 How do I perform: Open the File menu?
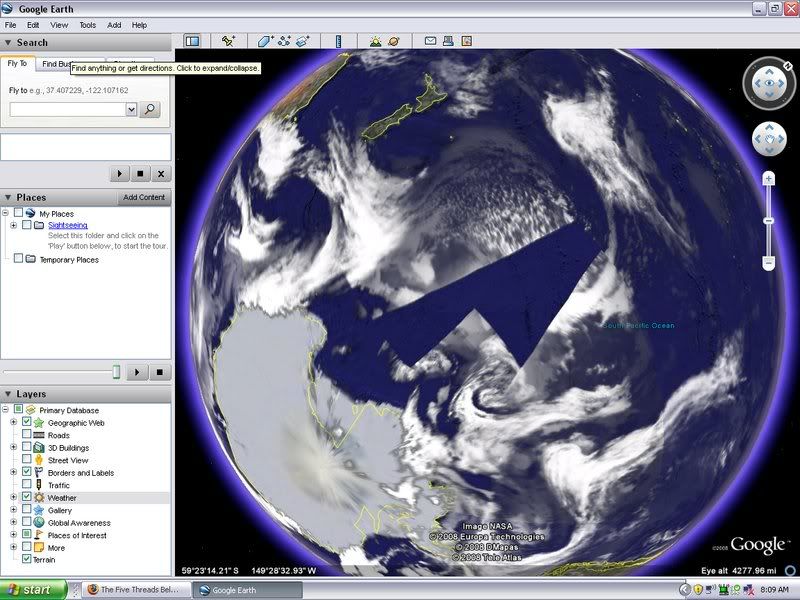click(x=10, y=25)
